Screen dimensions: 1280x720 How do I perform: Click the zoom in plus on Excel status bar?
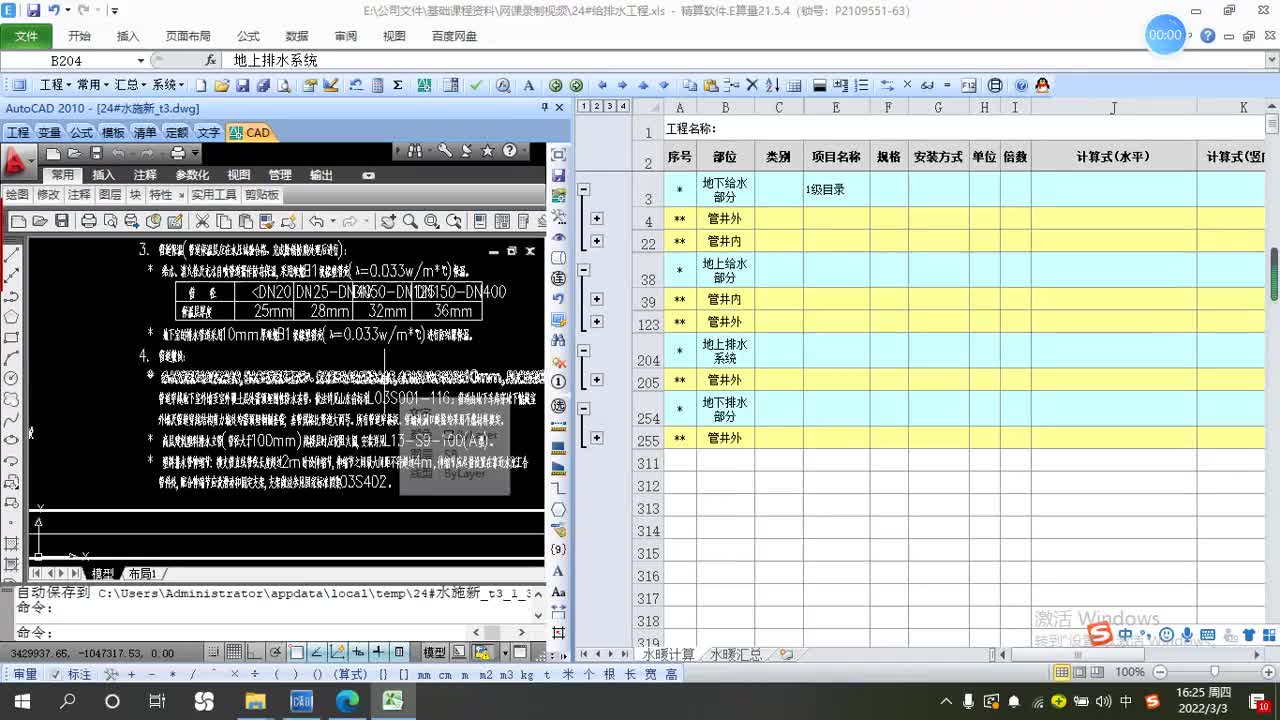(x=1269, y=672)
